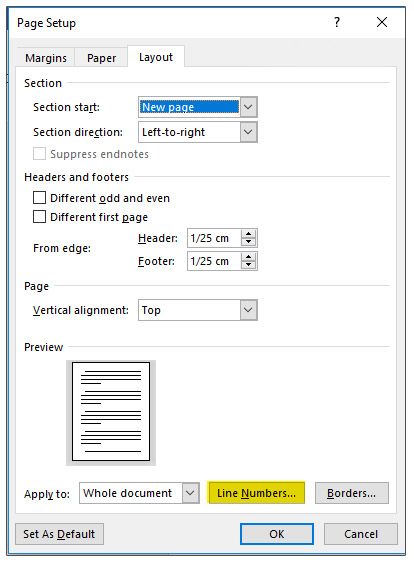Enable Different odd and even checkbox

40,198
